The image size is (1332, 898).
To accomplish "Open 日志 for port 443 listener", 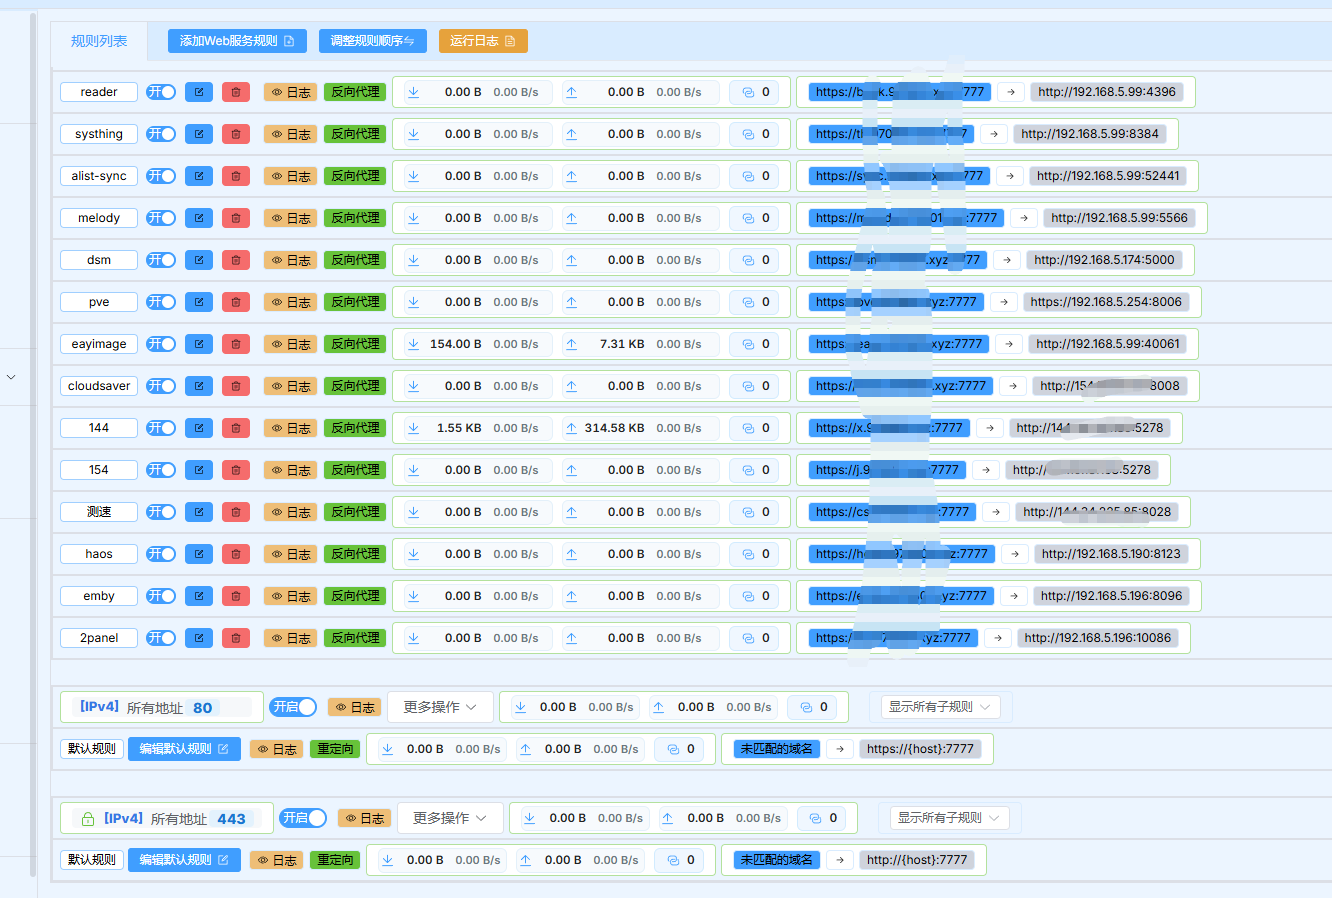I will click(364, 818).
